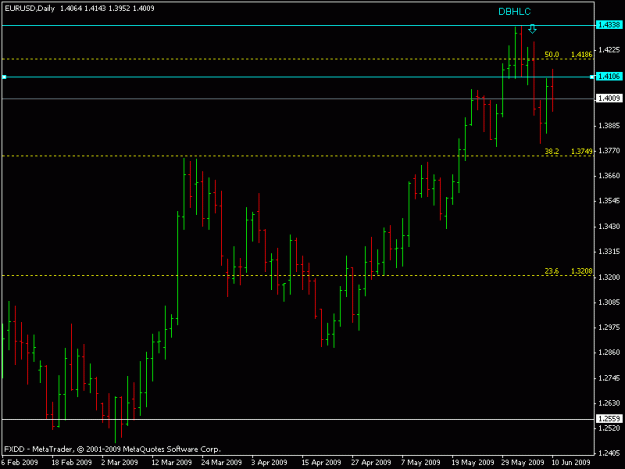Click the 1.3545 price scale label
The height and width of the screenshot is (469, 625).
[x=609, y=201]
